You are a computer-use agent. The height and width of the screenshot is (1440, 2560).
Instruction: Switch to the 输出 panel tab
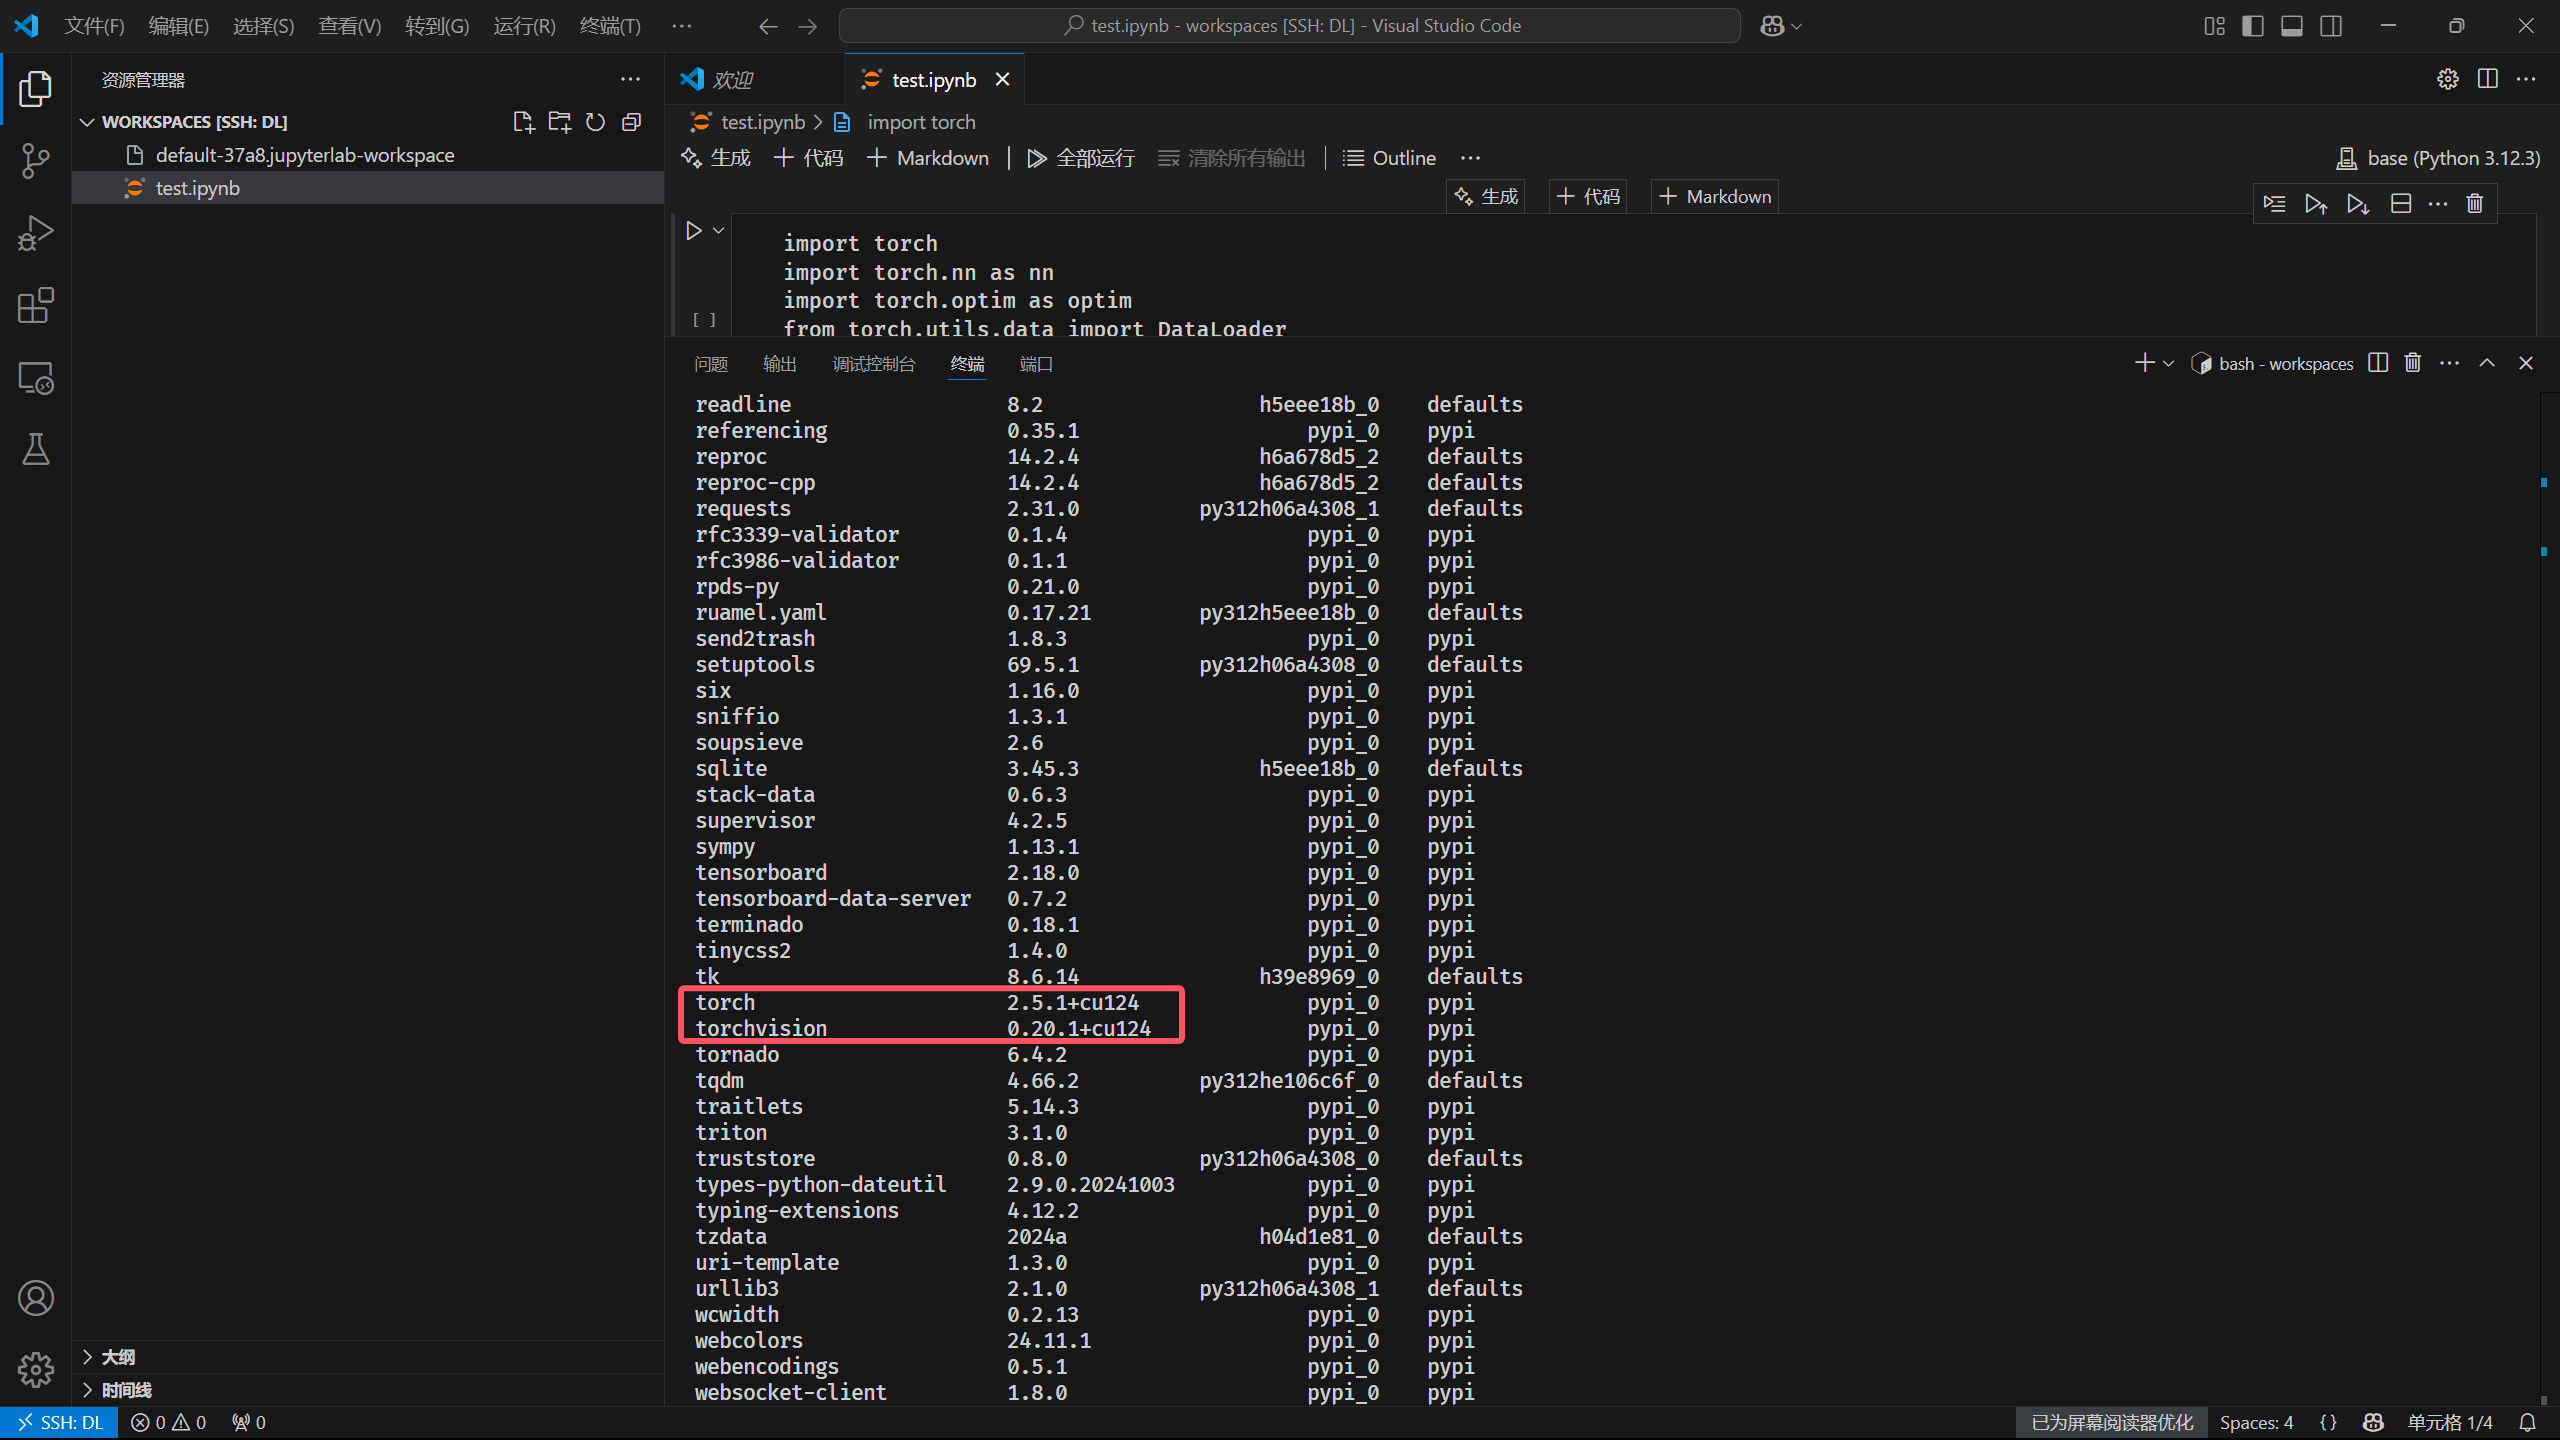[x=779, y=364]
